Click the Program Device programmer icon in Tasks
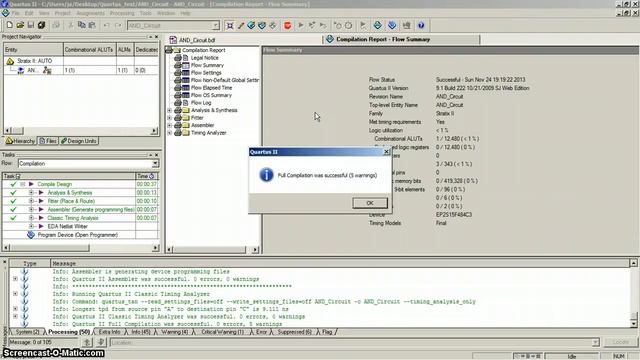This screenshot has width=640, height=360. click(31, 235)
